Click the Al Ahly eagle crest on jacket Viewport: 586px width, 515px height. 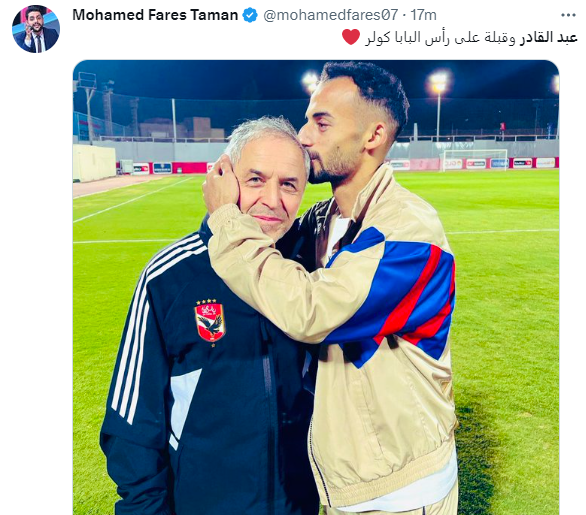point(210,323)
